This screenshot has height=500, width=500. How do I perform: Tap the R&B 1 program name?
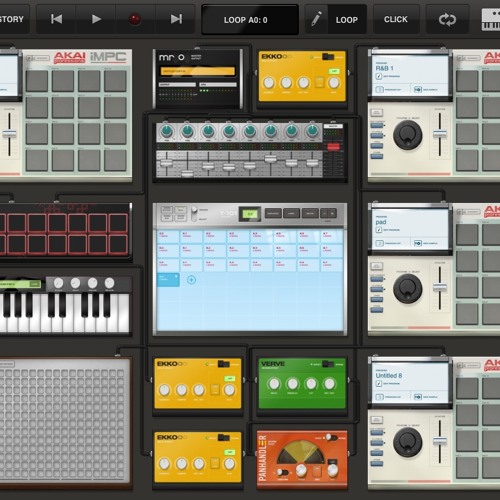point(385,68)
